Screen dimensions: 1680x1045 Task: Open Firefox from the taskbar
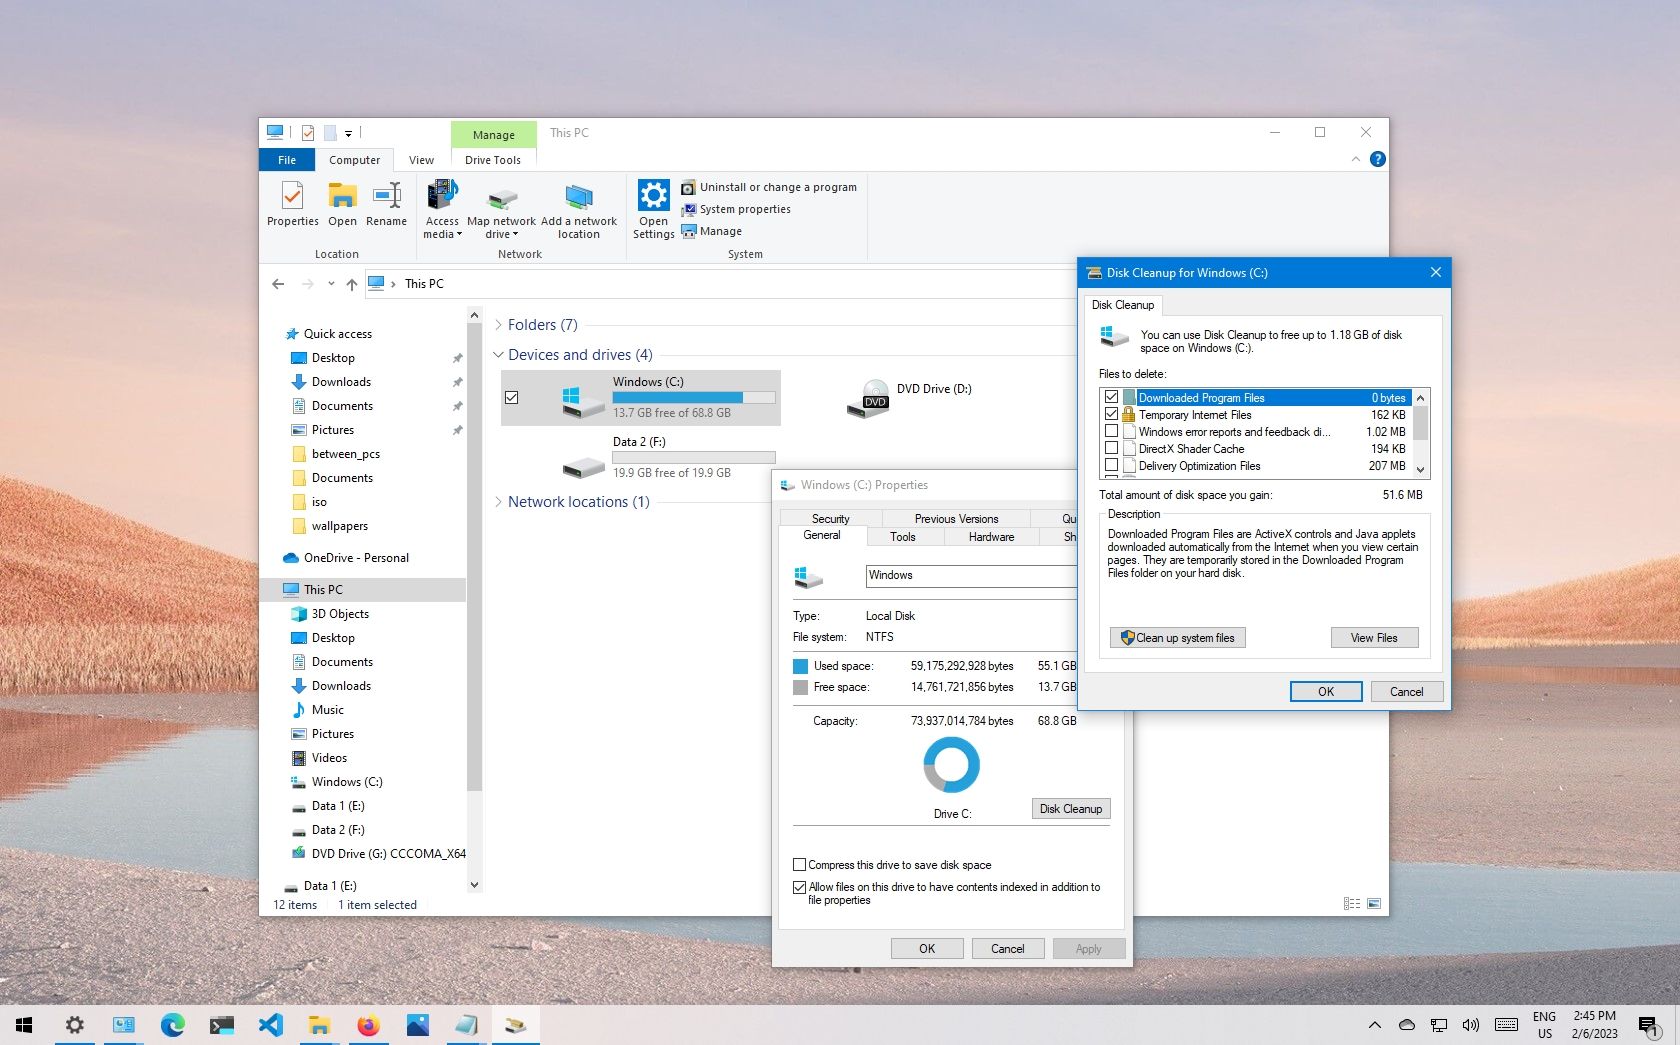coord(368,1024)
